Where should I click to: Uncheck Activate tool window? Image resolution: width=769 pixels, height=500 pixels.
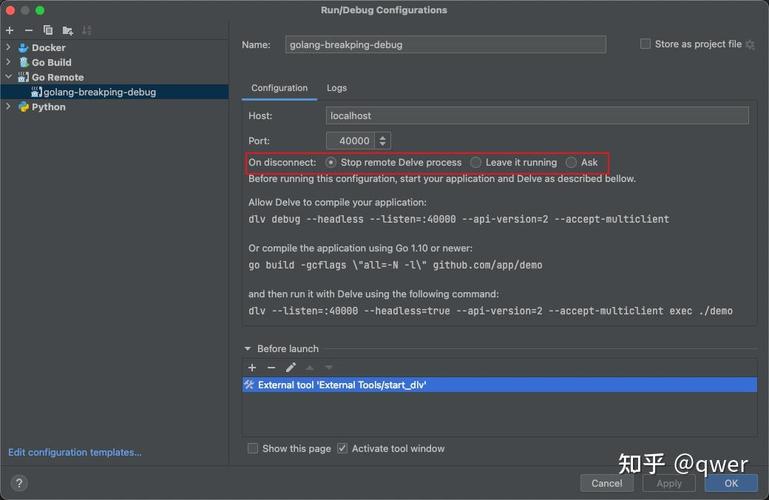342,449
